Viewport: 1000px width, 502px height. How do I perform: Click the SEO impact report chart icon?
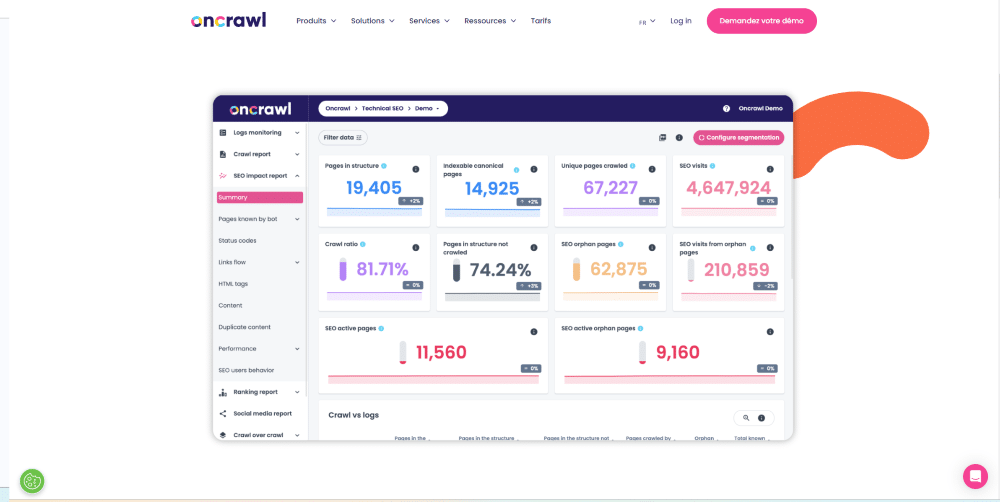pyautogui.click(x=223, y=176)
